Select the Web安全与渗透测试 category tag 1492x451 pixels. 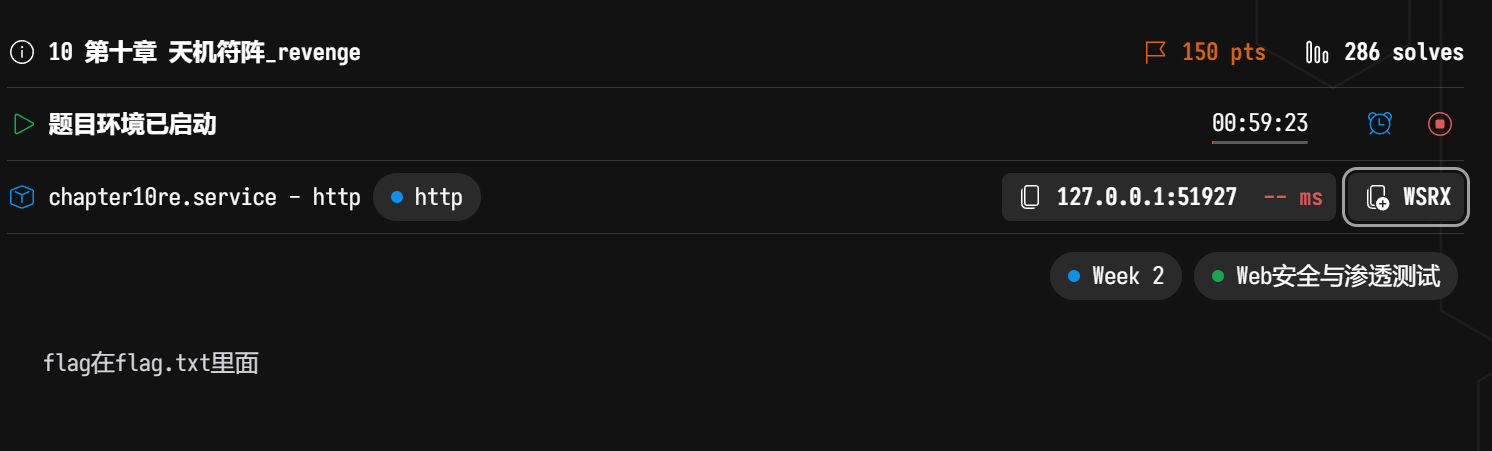point(1326,276)
